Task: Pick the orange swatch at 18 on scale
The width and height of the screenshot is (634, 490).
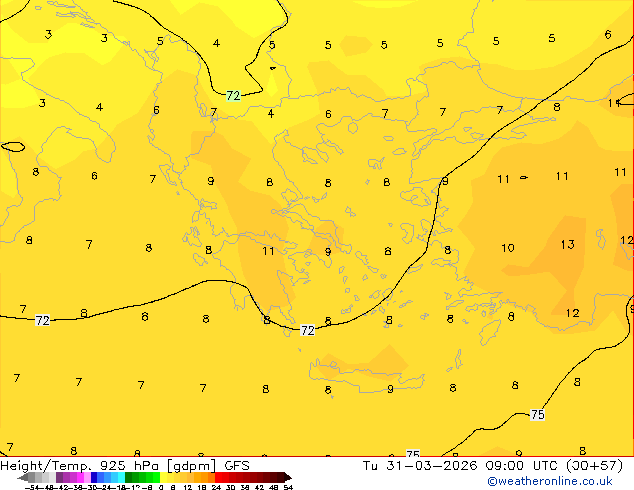Action: [205, 478]
